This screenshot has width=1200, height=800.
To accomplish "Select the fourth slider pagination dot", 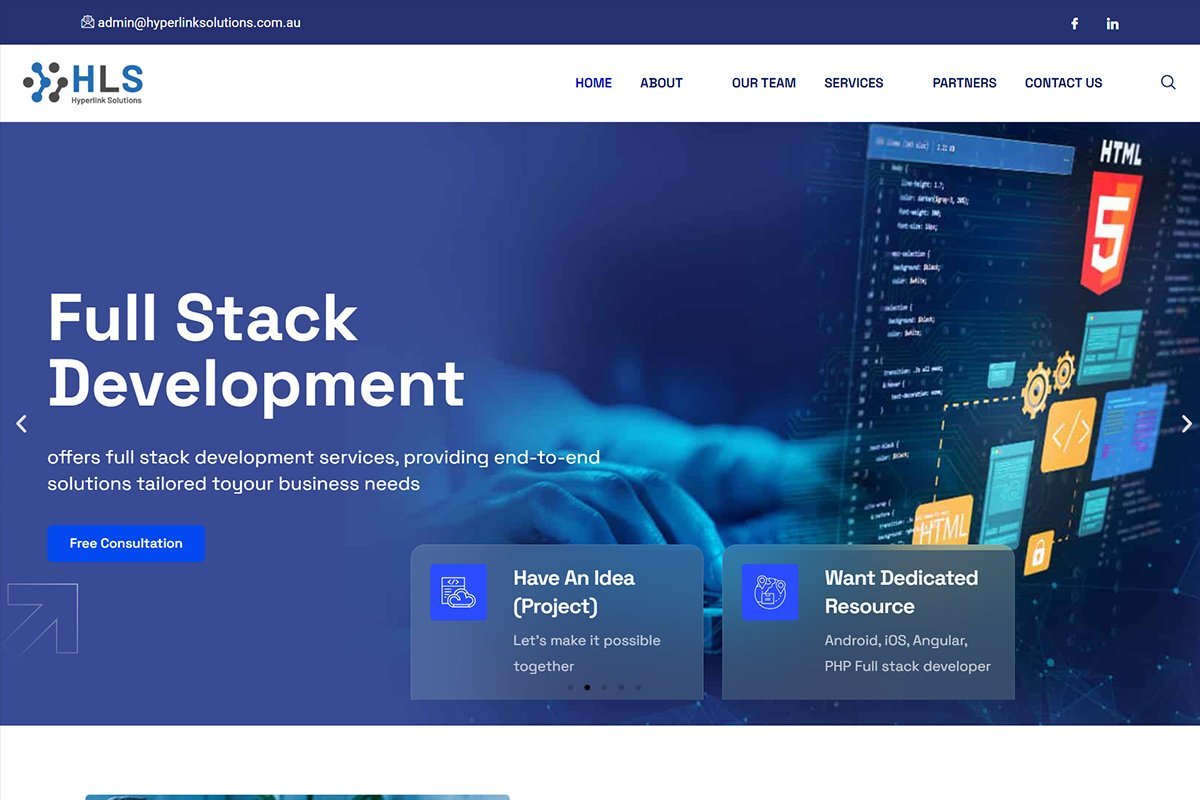I will (621, 687).
